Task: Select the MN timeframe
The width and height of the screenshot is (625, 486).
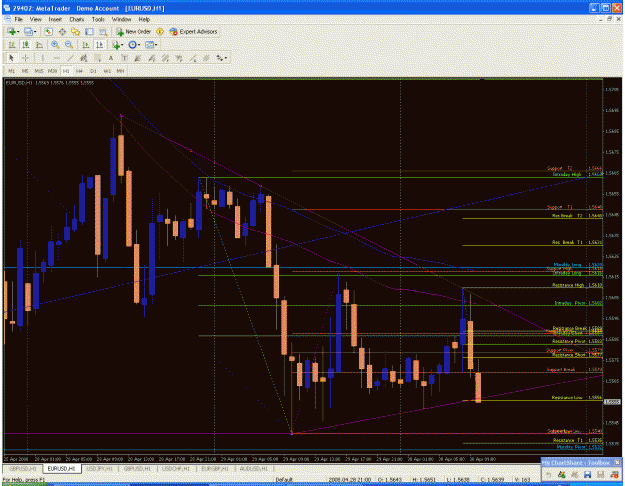Action: click(x=120, y=71)
